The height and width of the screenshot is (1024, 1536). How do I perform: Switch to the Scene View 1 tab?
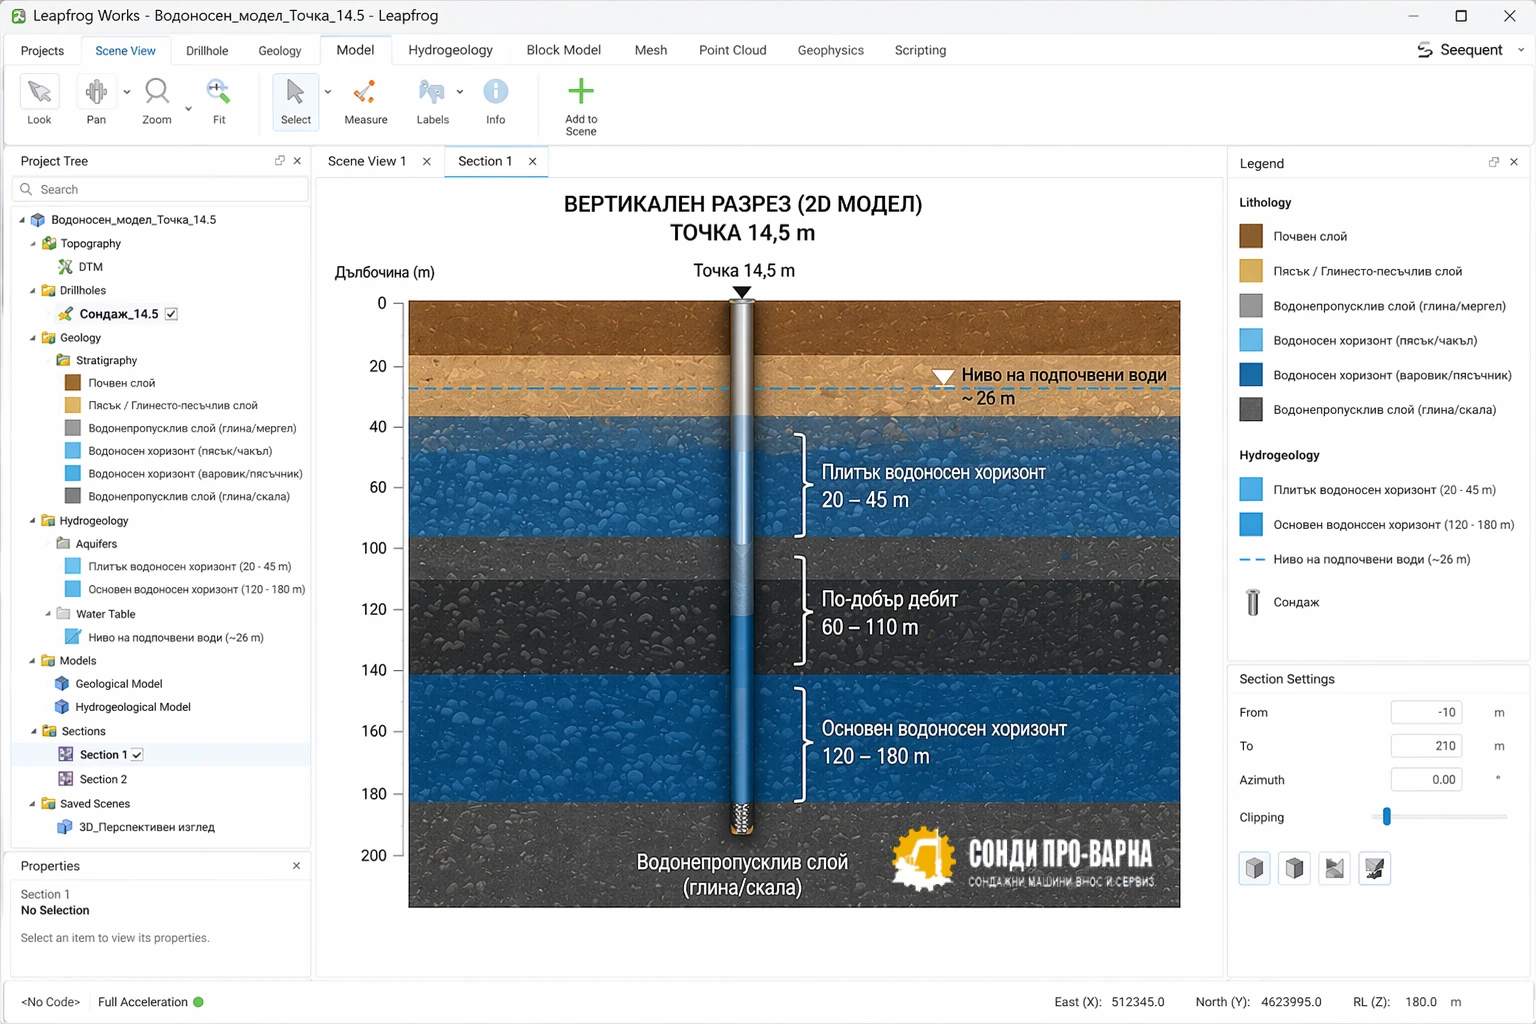pyautogui.click(x=367, y=161)
